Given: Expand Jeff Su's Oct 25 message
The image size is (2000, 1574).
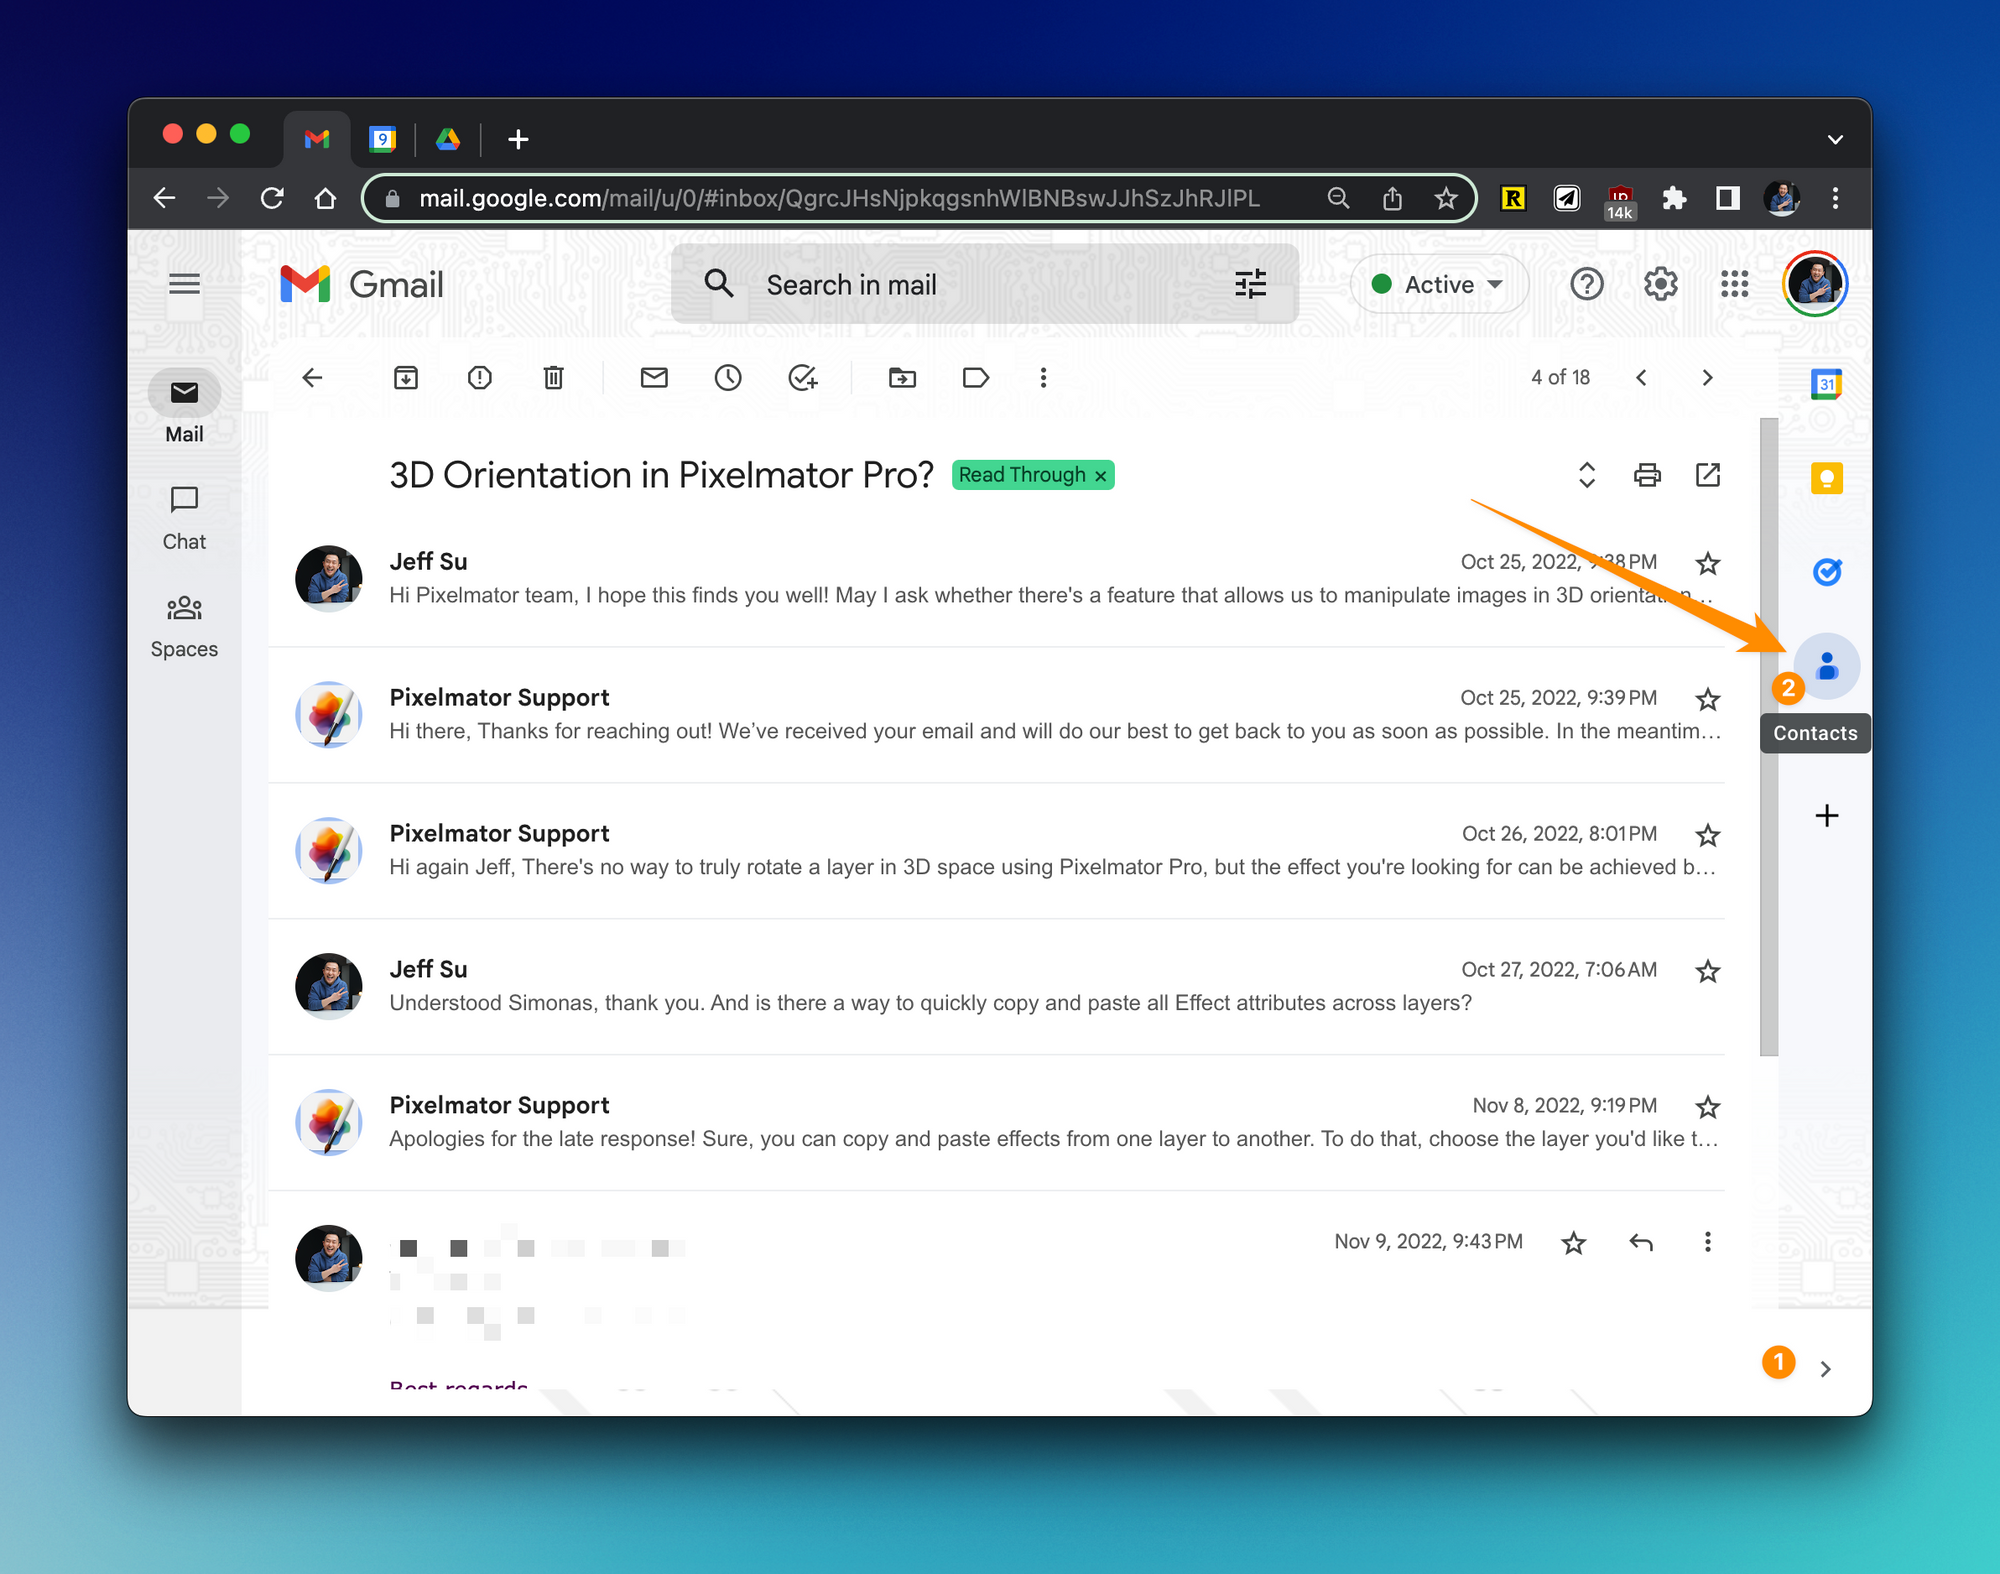Looking at the screenshot, I should (996, 579).
